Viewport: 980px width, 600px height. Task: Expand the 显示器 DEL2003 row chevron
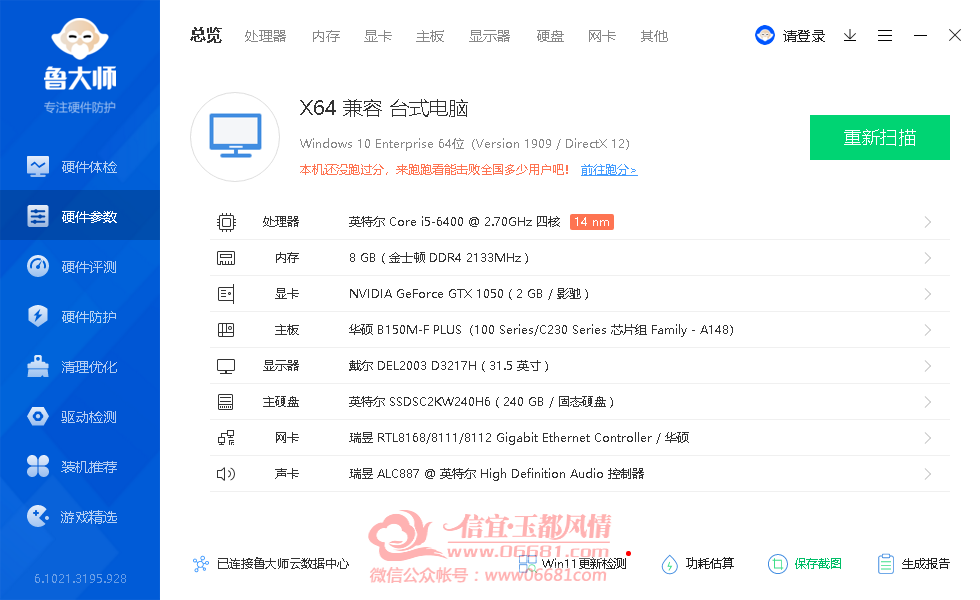928,366
